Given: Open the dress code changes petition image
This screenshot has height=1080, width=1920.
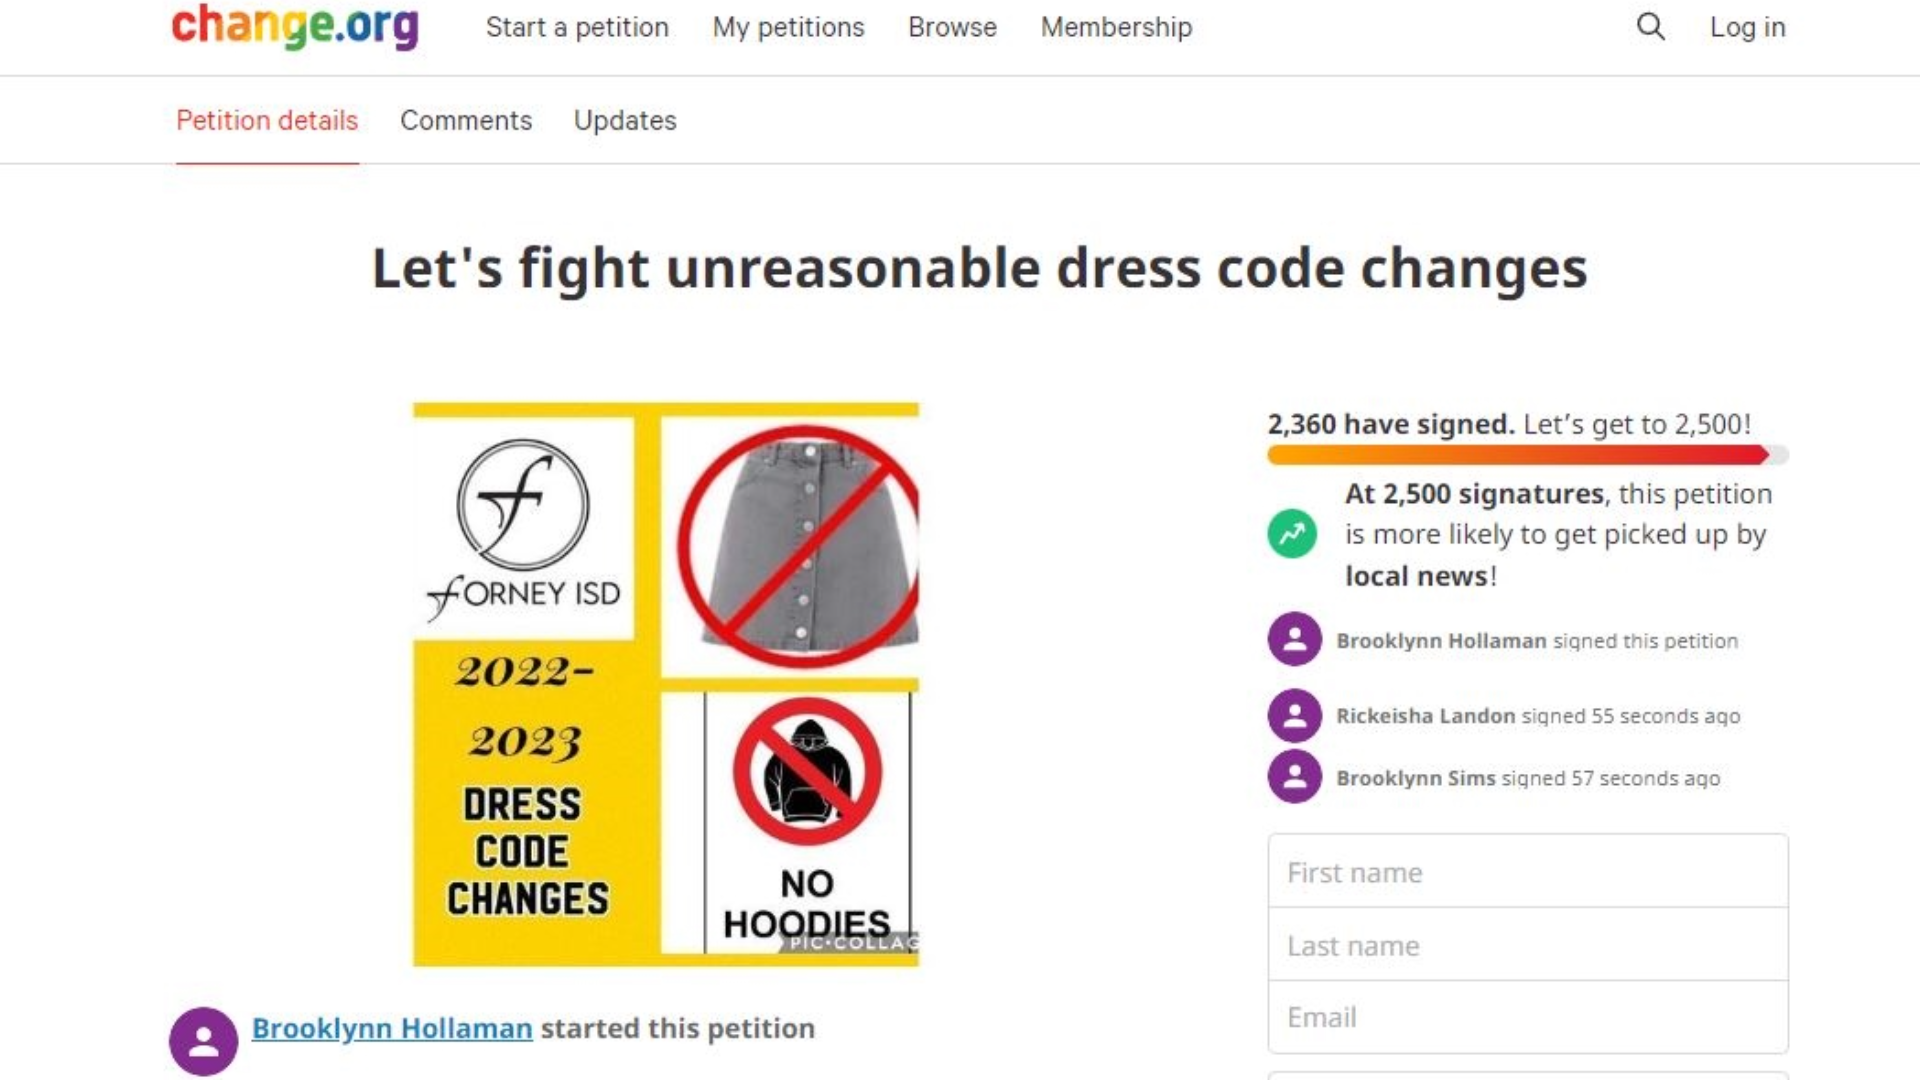Looking at the screenshot, I should click(666, 684).
